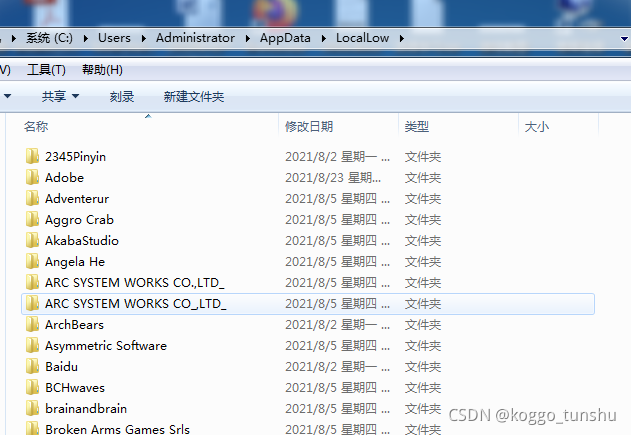Select the ARC SYSTEM WORKS CO_LTD_ name
Viewport: 631px width, 435px height.
[136, 303]
